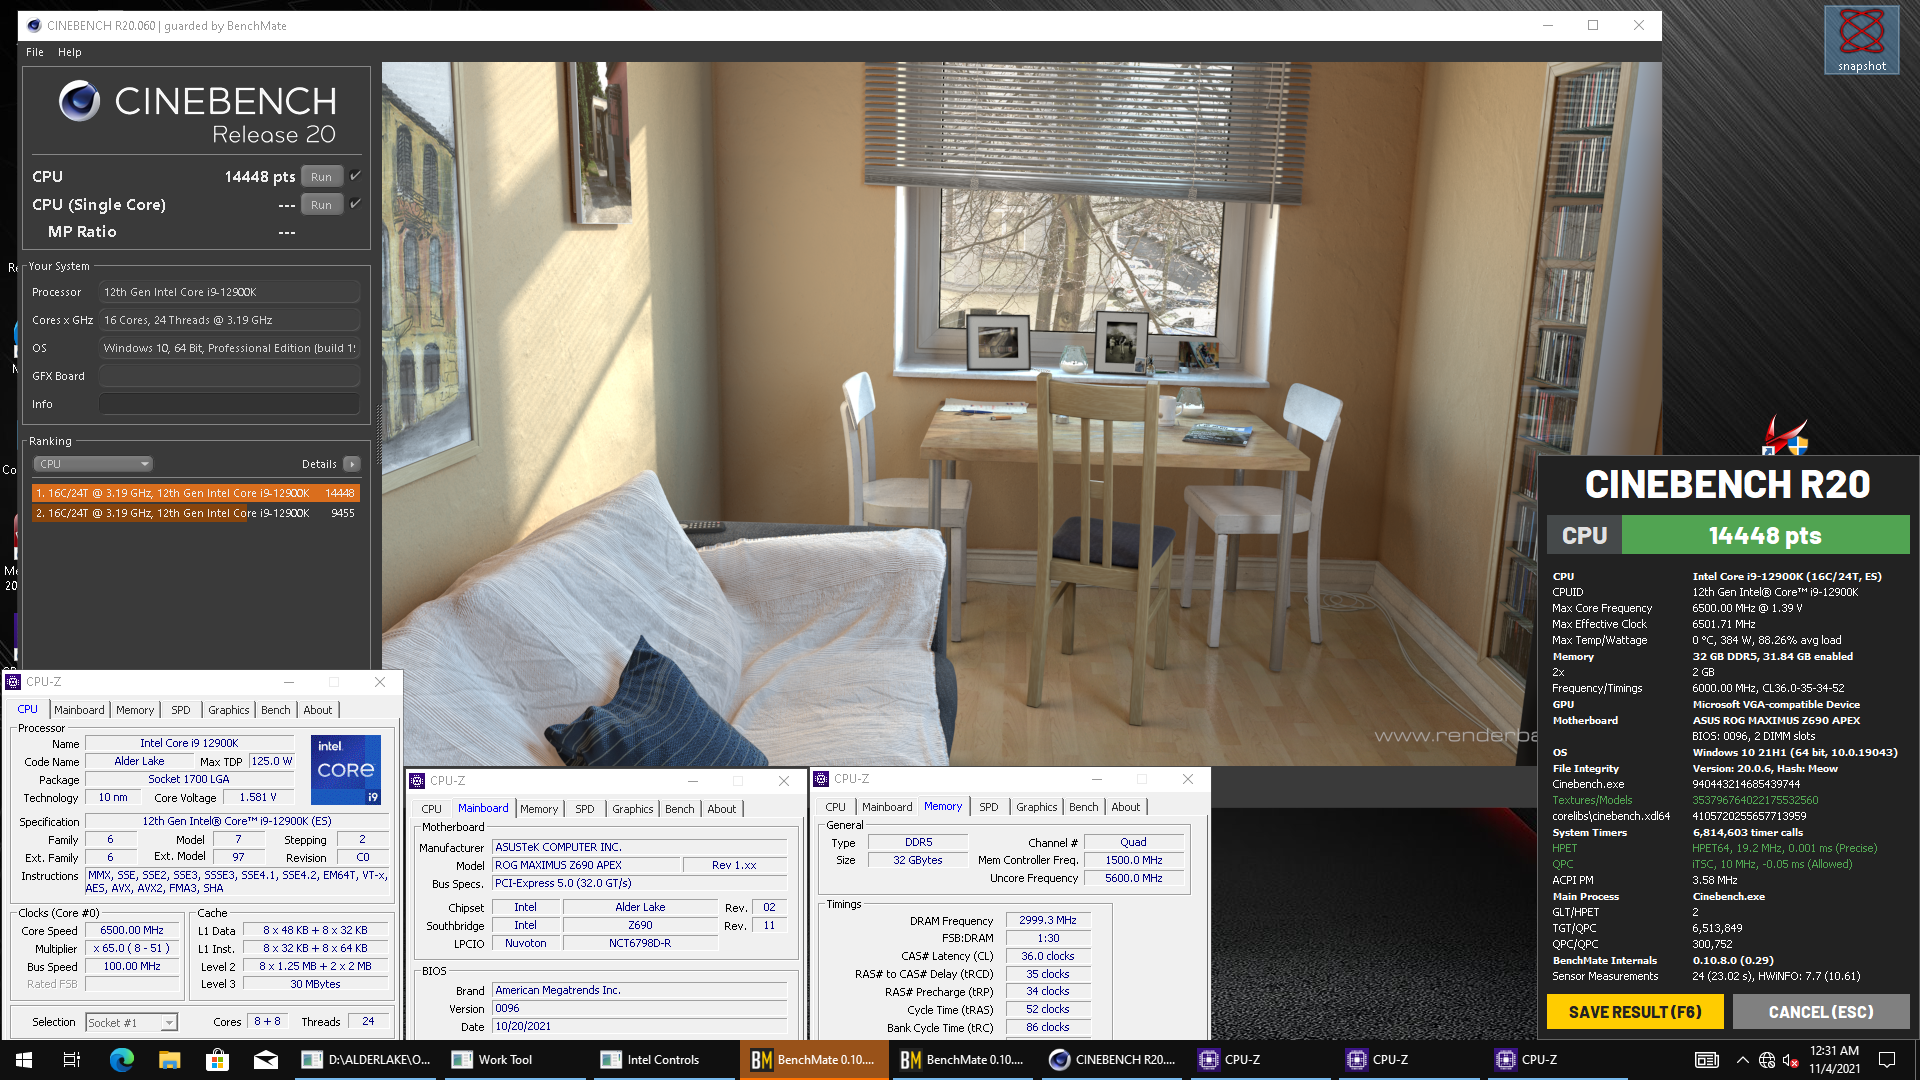Click CANCEL (ESC) in BenchMate
Viewport: 1920px width, 1080px height.
(x=1821, y=1012)
